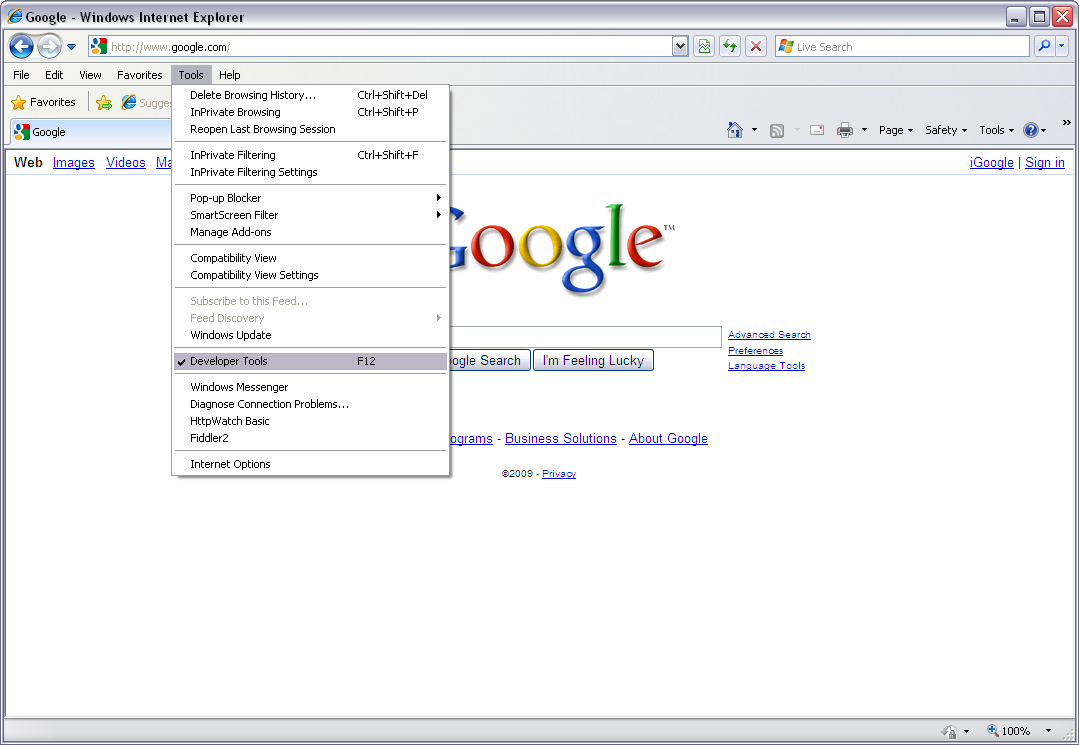
Task: Uncheck the Developer Tools menu item
Action: point(310,361)
